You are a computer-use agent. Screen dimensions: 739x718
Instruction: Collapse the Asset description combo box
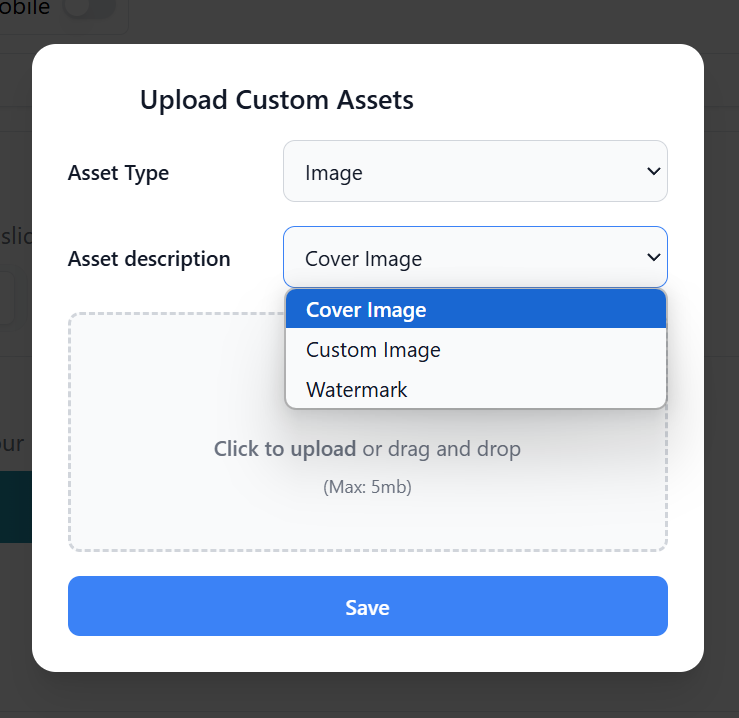(475, 257)
